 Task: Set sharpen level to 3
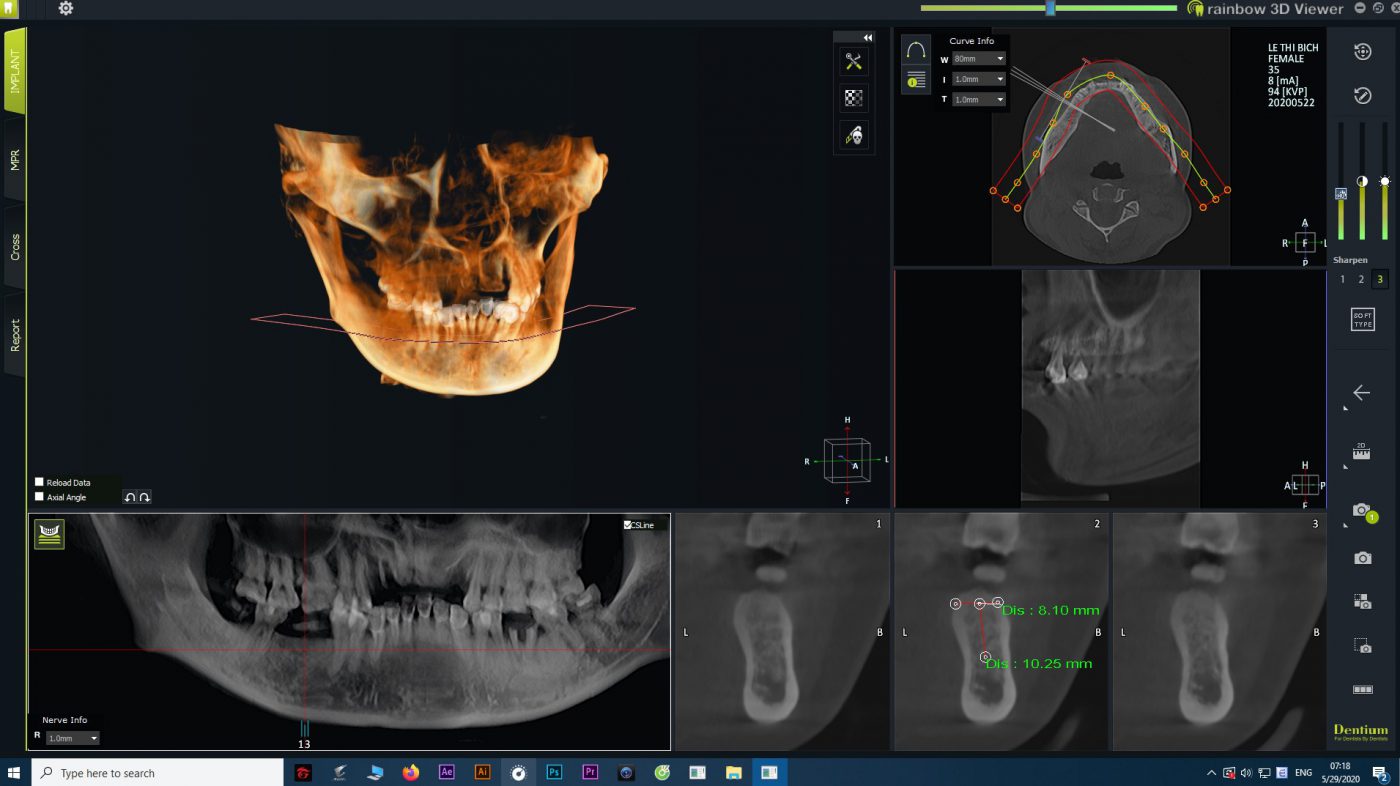click(x=1380, y=279)
